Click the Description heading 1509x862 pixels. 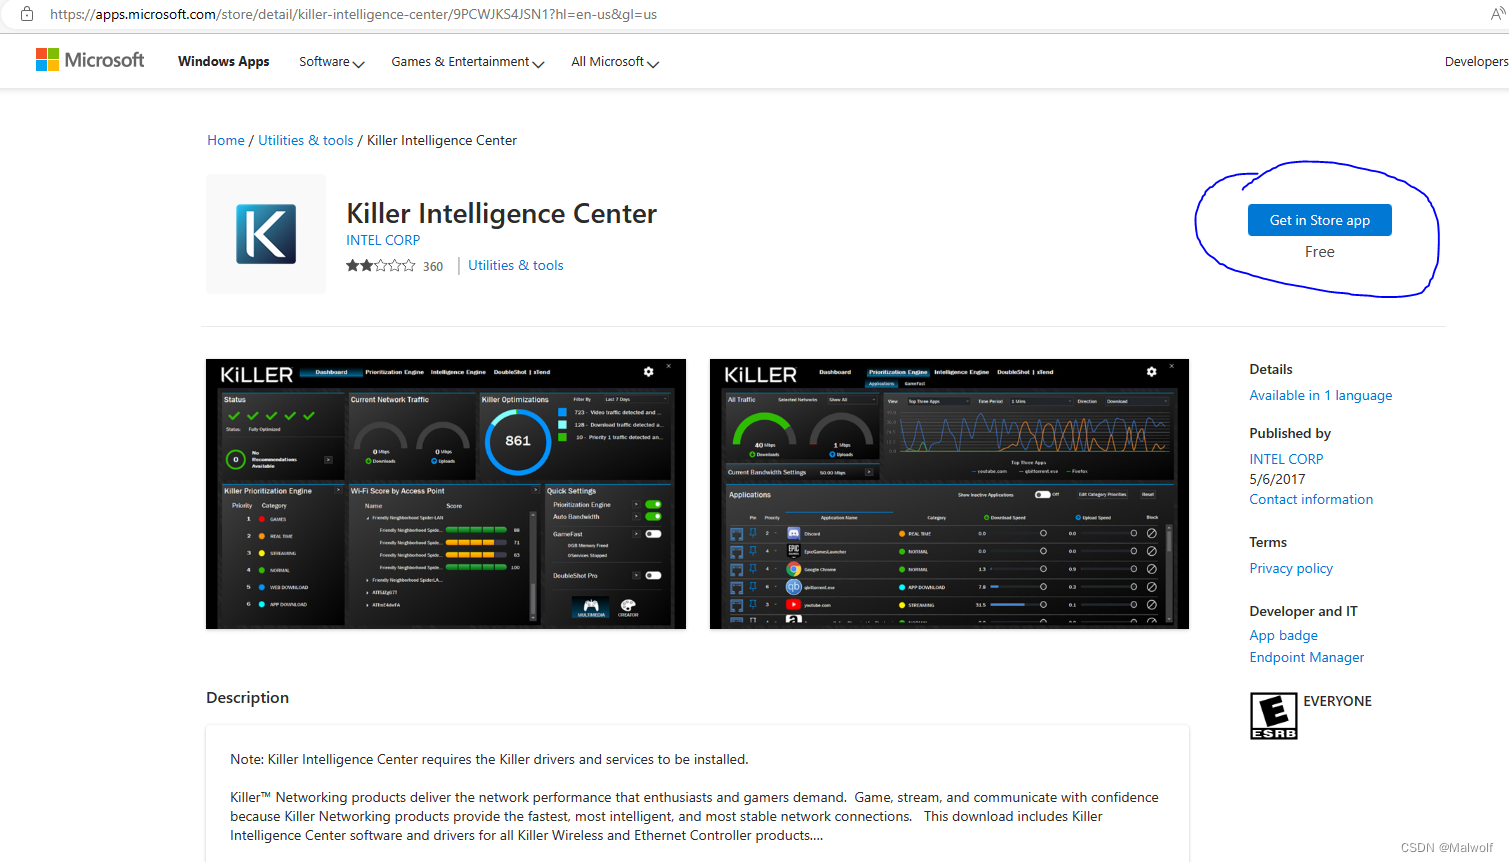pyautogui.click(x=248, y=698)
